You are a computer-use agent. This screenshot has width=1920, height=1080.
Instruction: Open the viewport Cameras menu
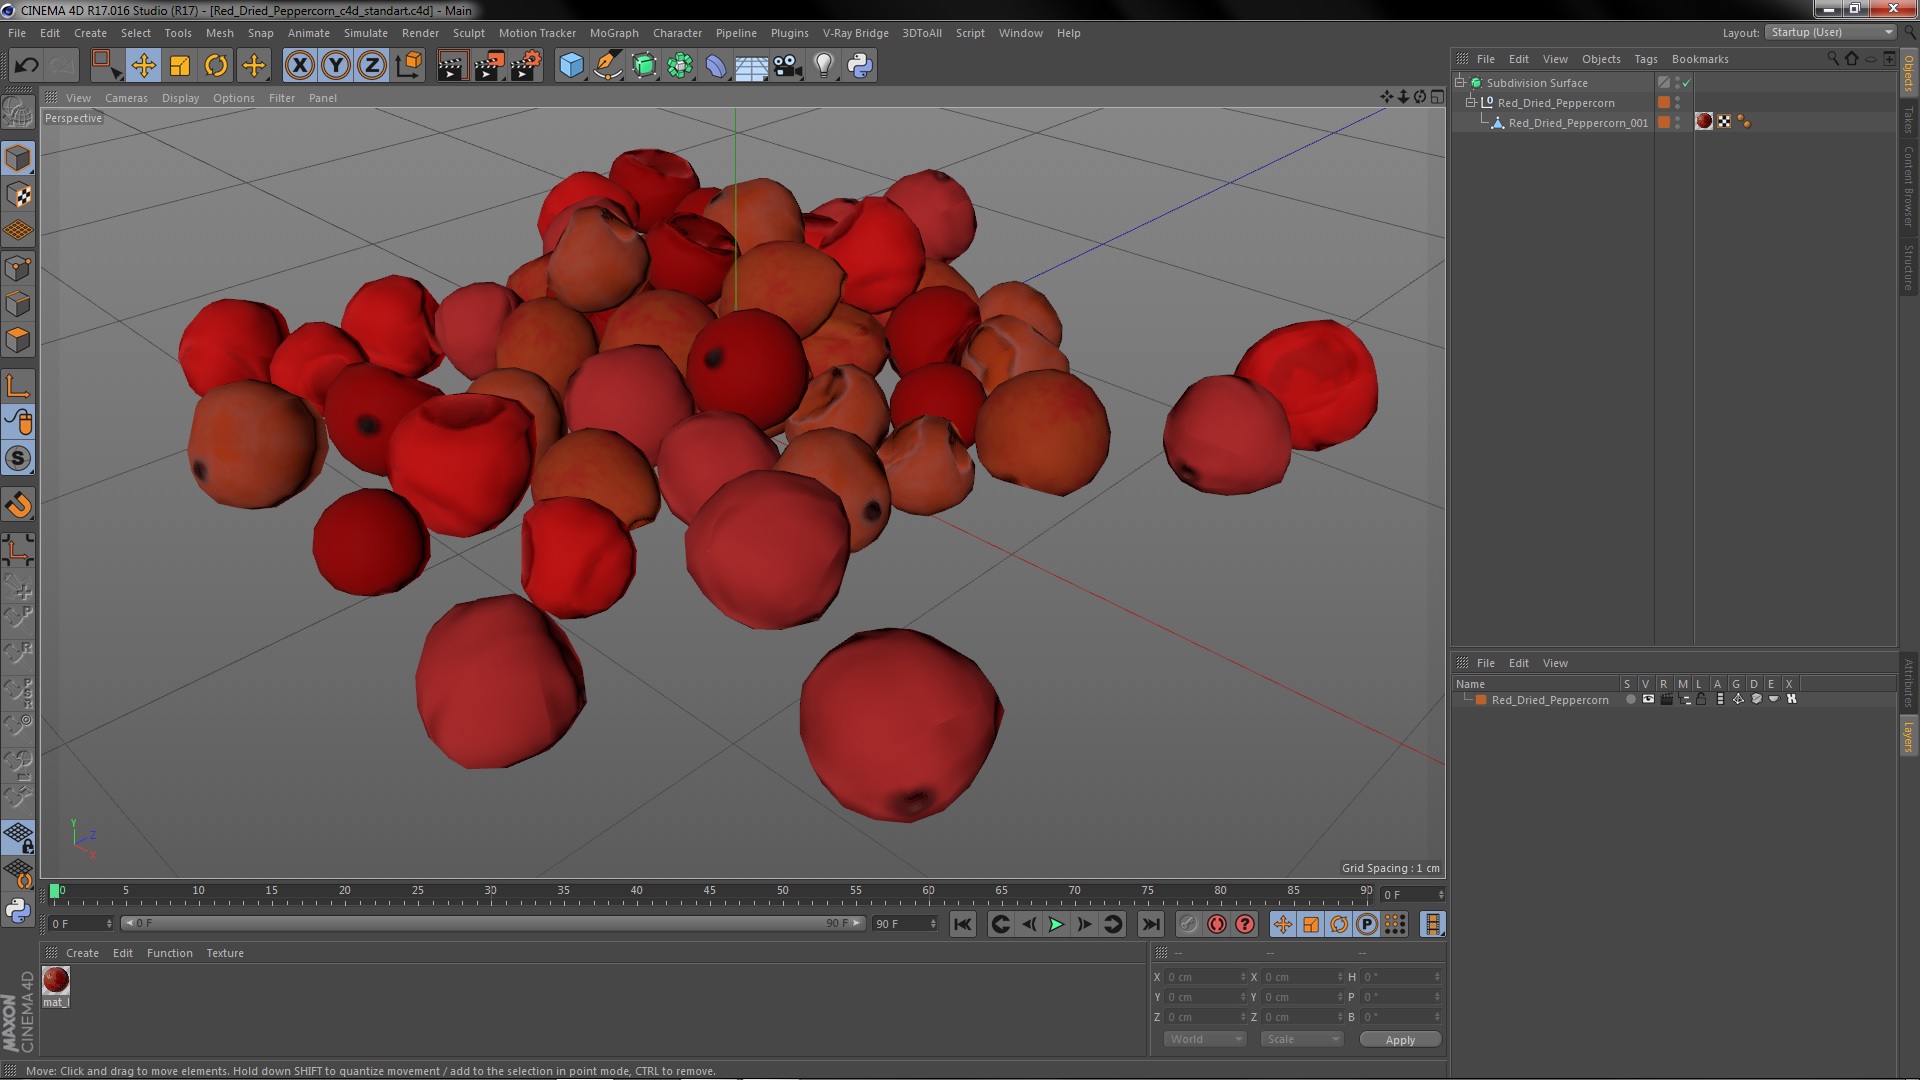tap(126, 98)
